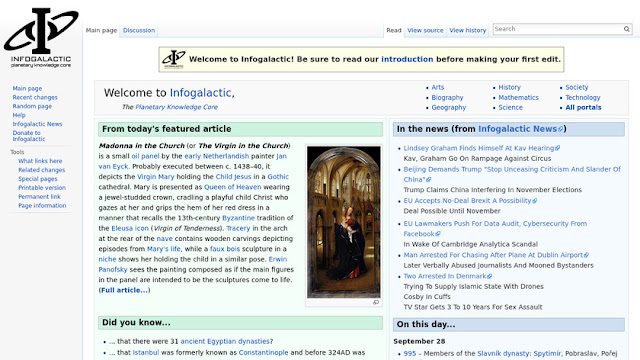Go to Random page from sidebar
The width and height of the screenshot is (640, 360).
point(32,106)
